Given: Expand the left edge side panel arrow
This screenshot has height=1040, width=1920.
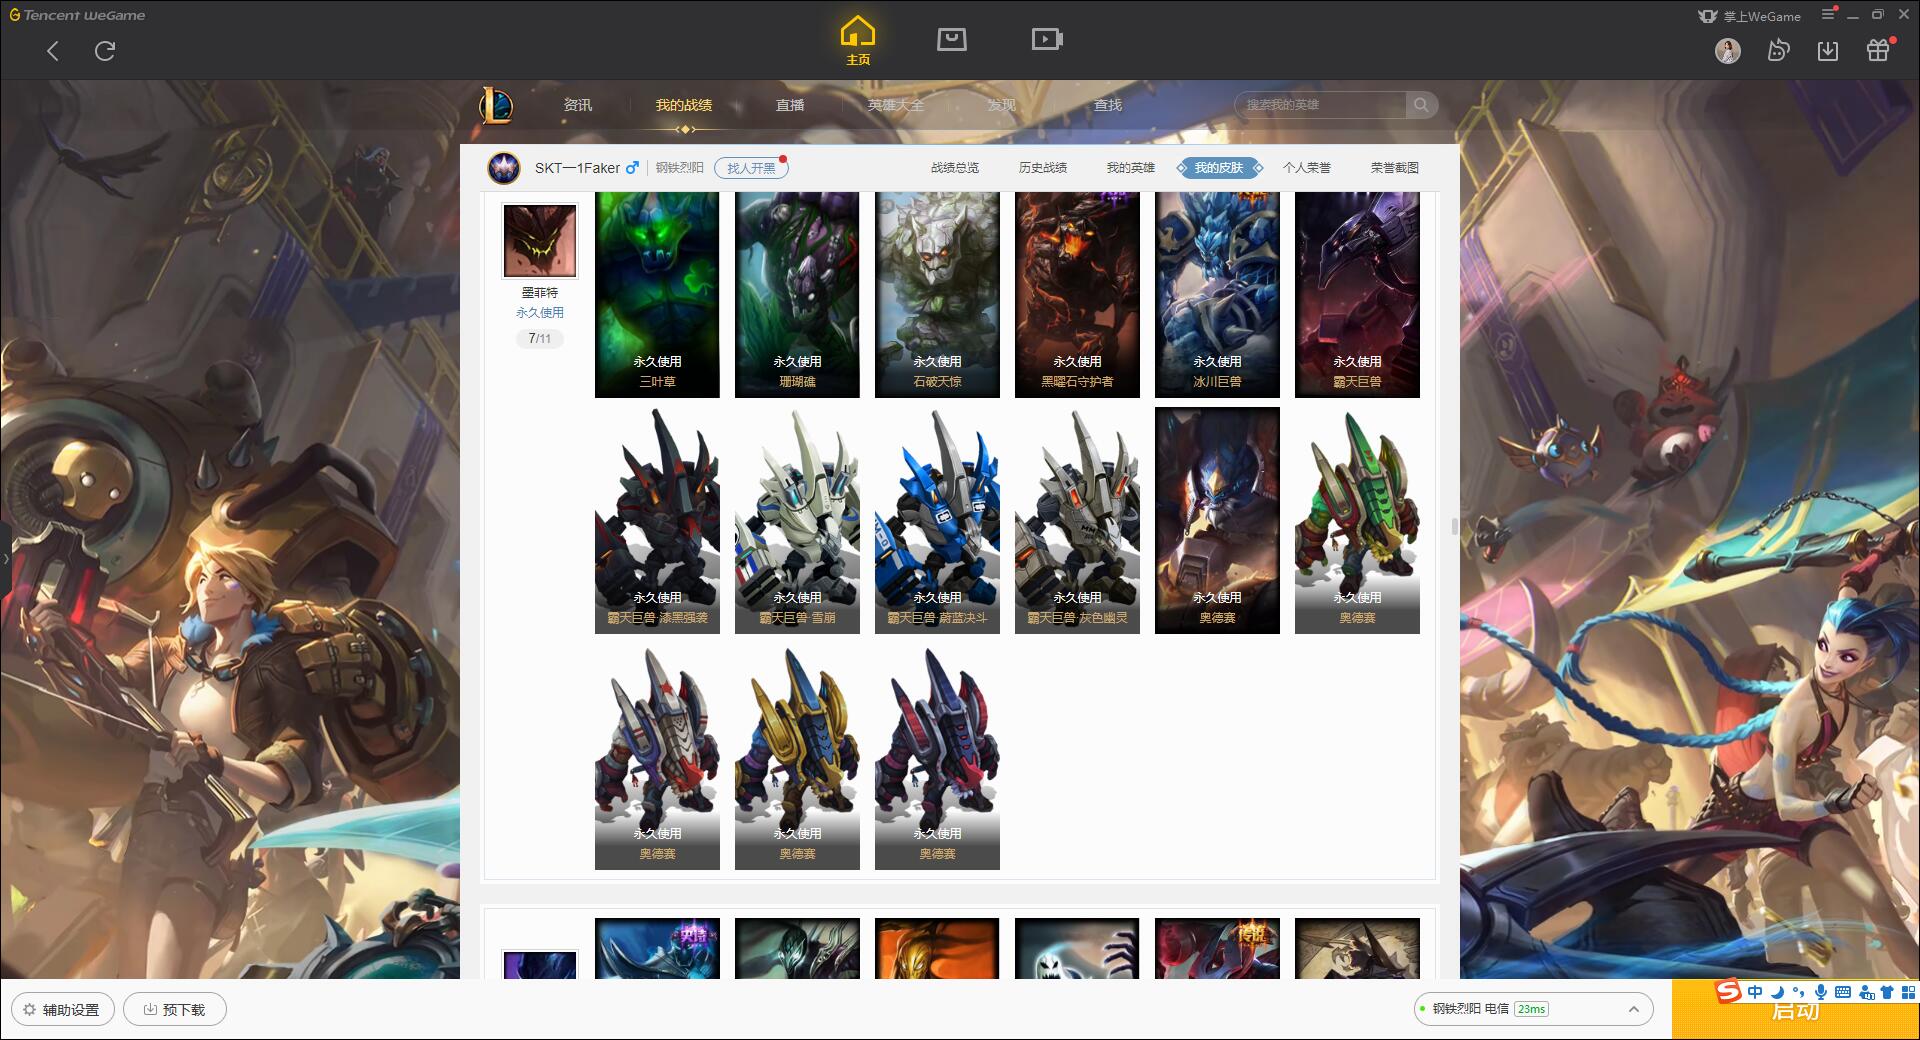Looking at the screenshot, I should click(x=5, y=558).
